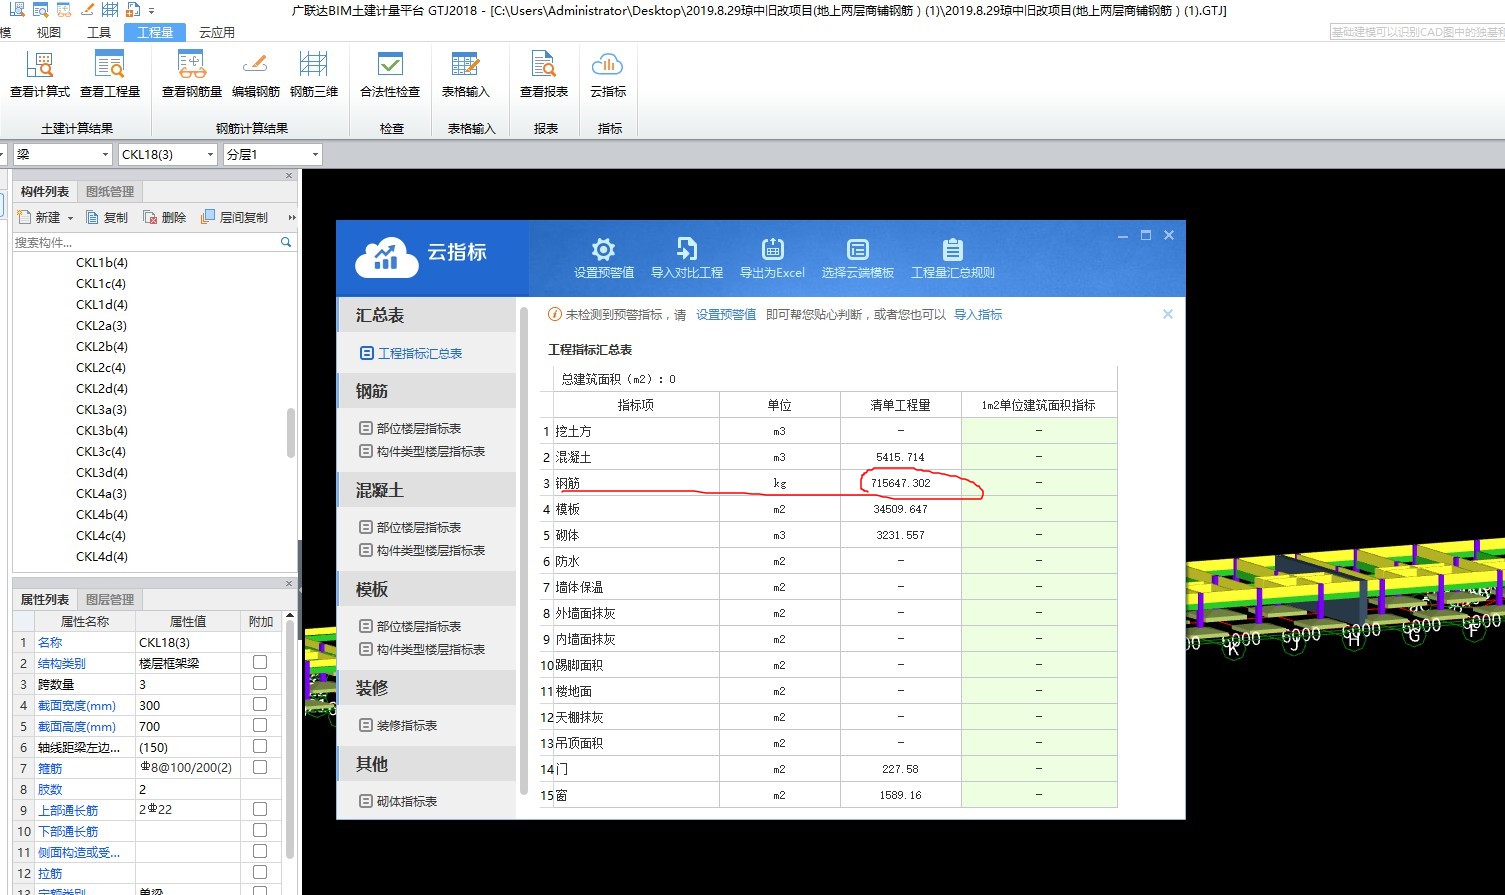
Task: Click 导出为Excel icon
Action: pos(772,258)
